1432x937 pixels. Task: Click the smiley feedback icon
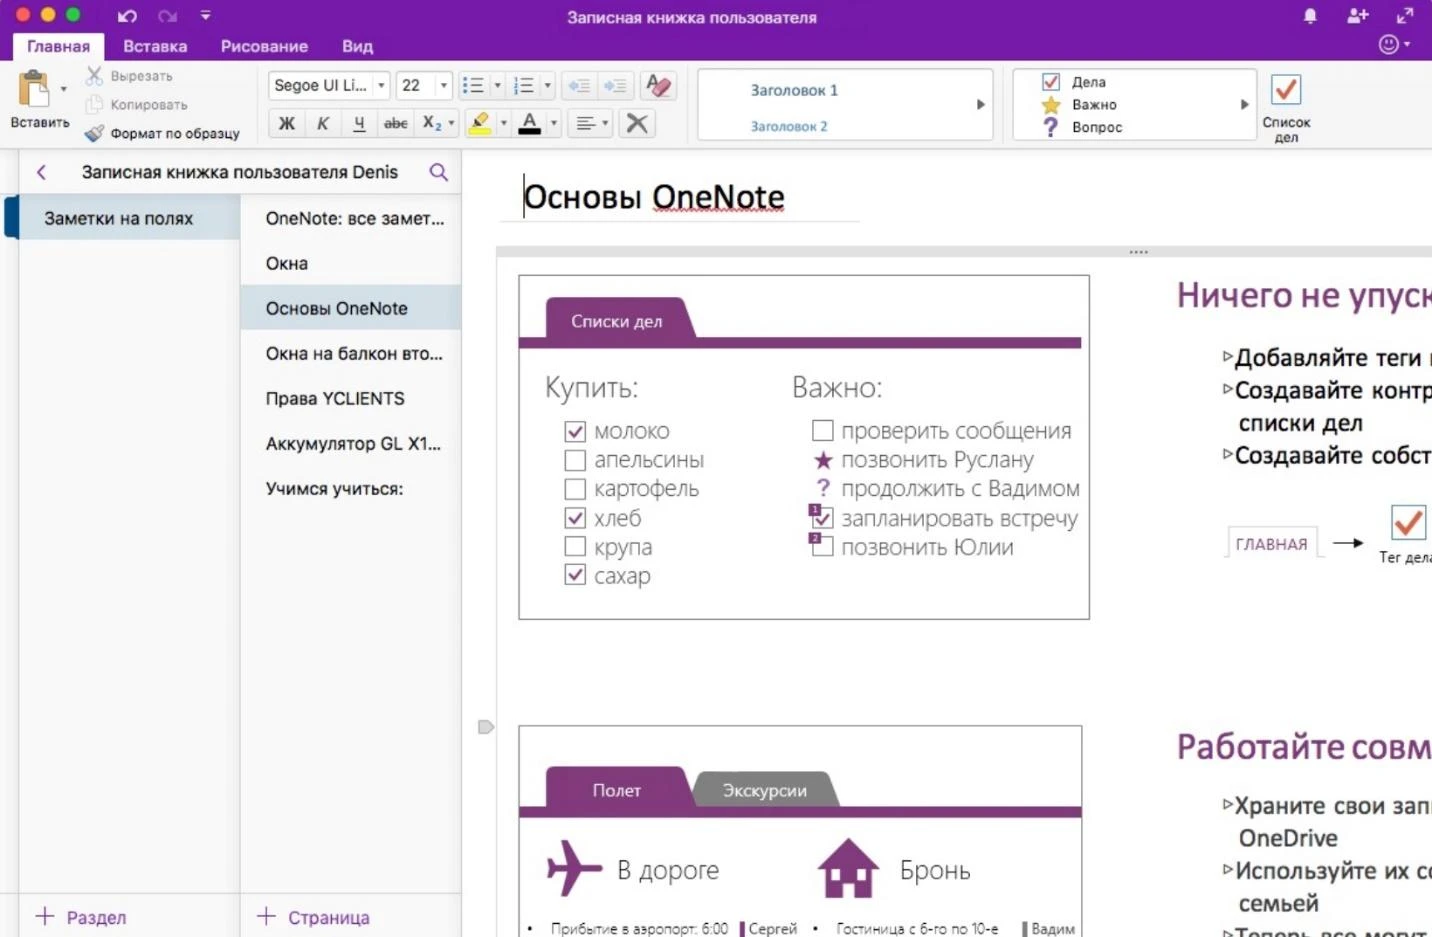point(1388,44)
